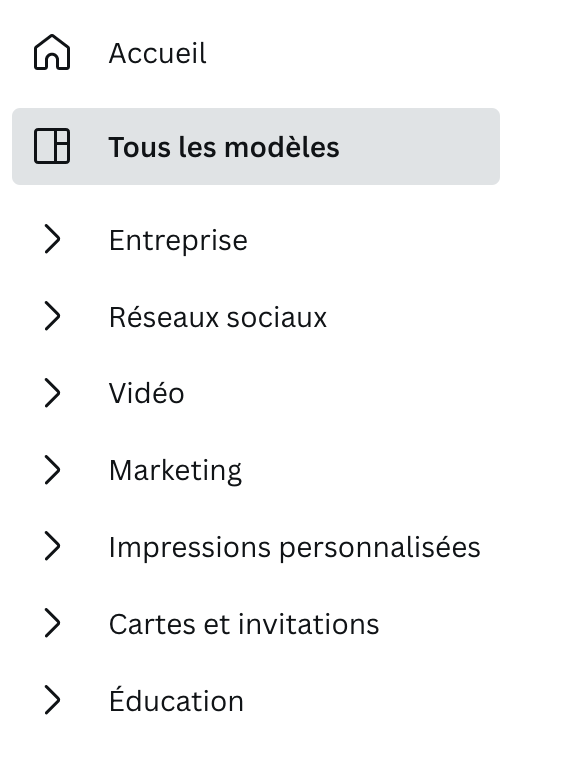The image size is (562, 758).
Task: Select the Impressions personnalisées label
Action: coord(295,547)
